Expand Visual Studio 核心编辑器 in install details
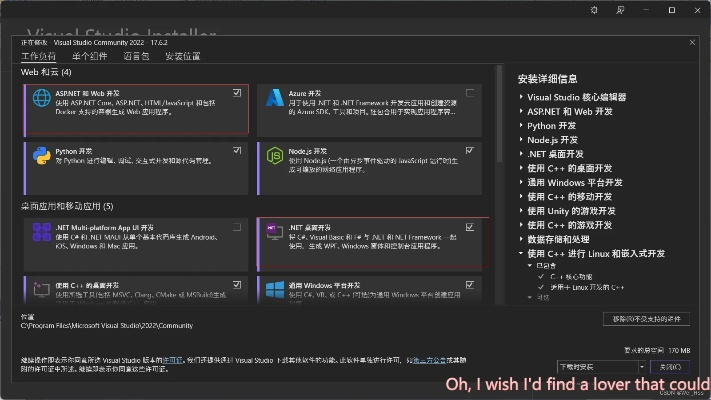711x400 pixels. click(521, 97)
